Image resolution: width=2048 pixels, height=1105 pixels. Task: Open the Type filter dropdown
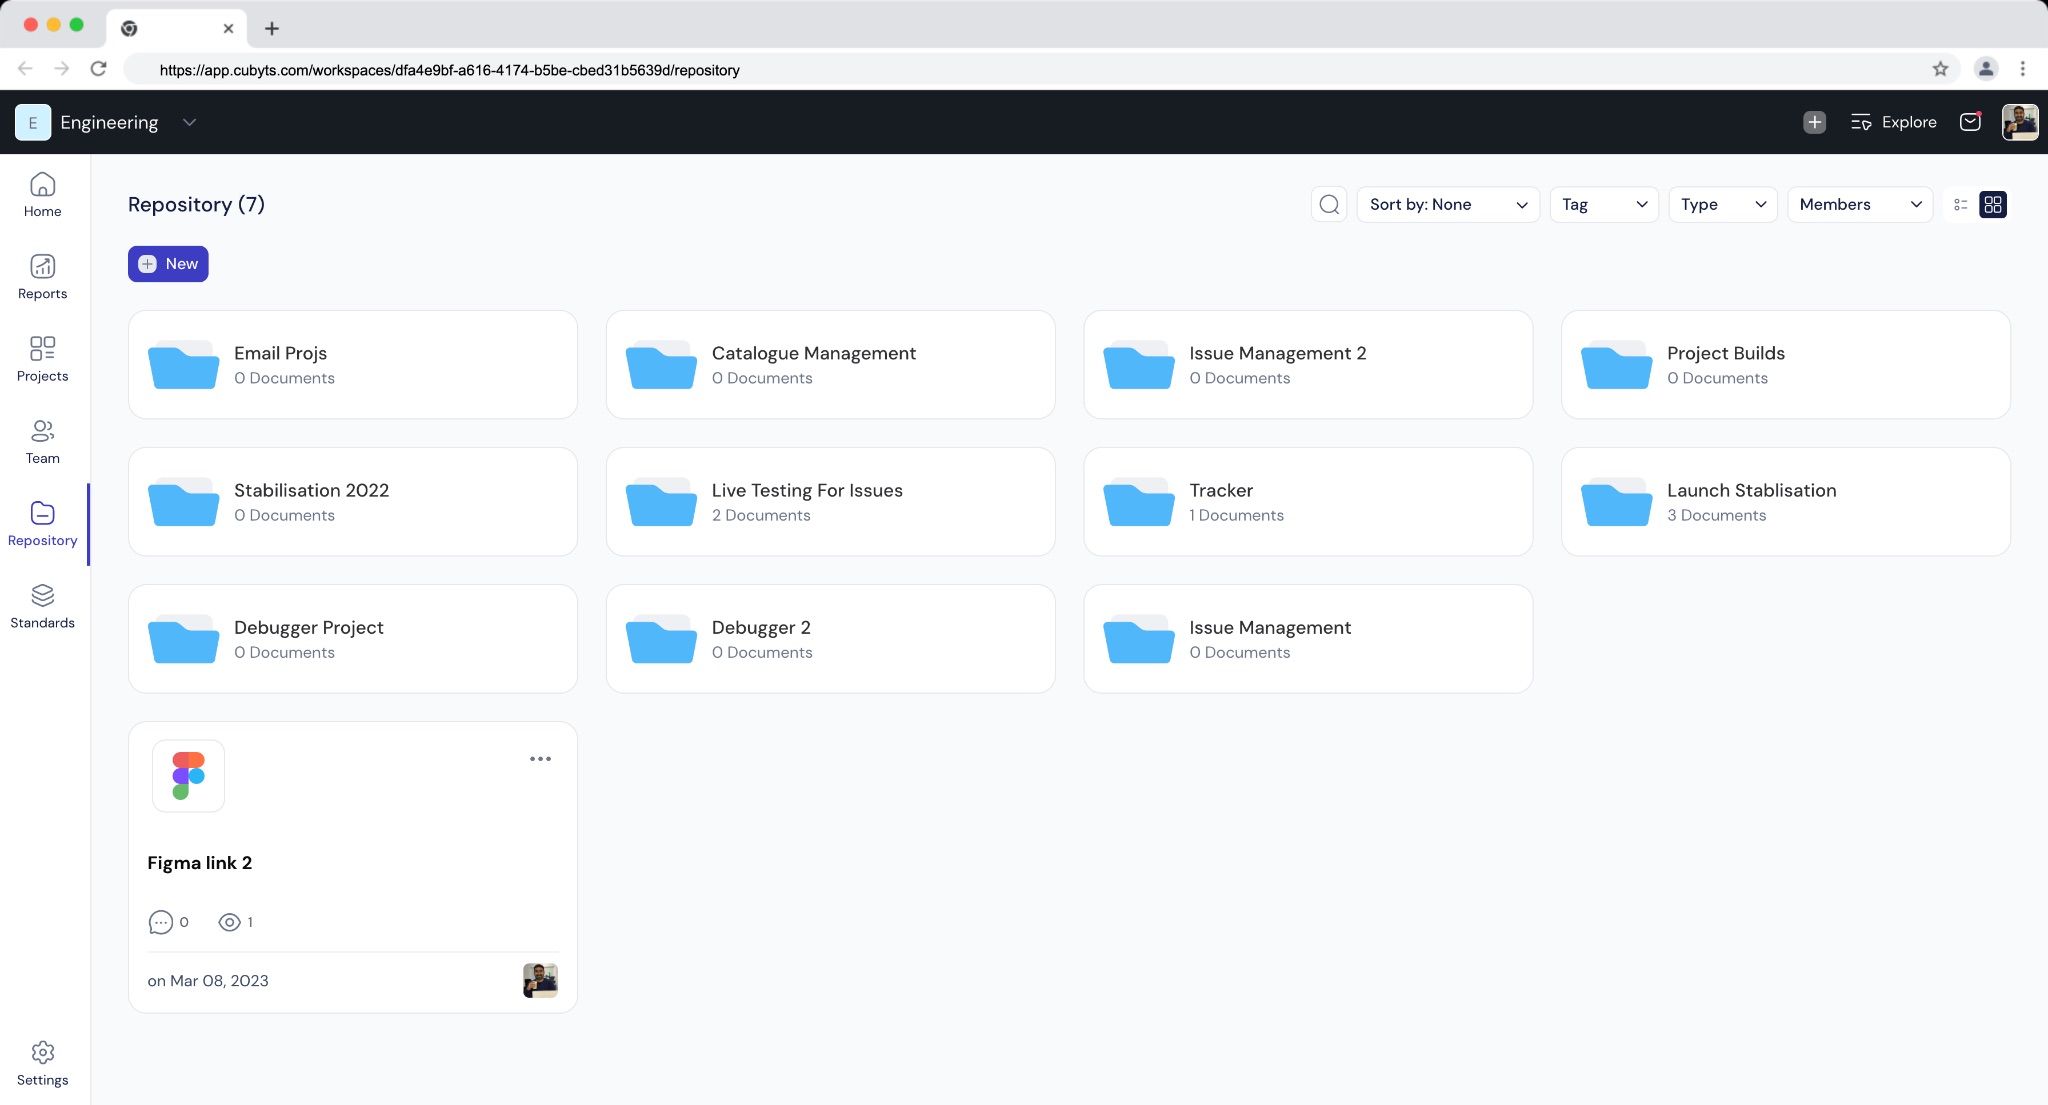pos(1723,204)
